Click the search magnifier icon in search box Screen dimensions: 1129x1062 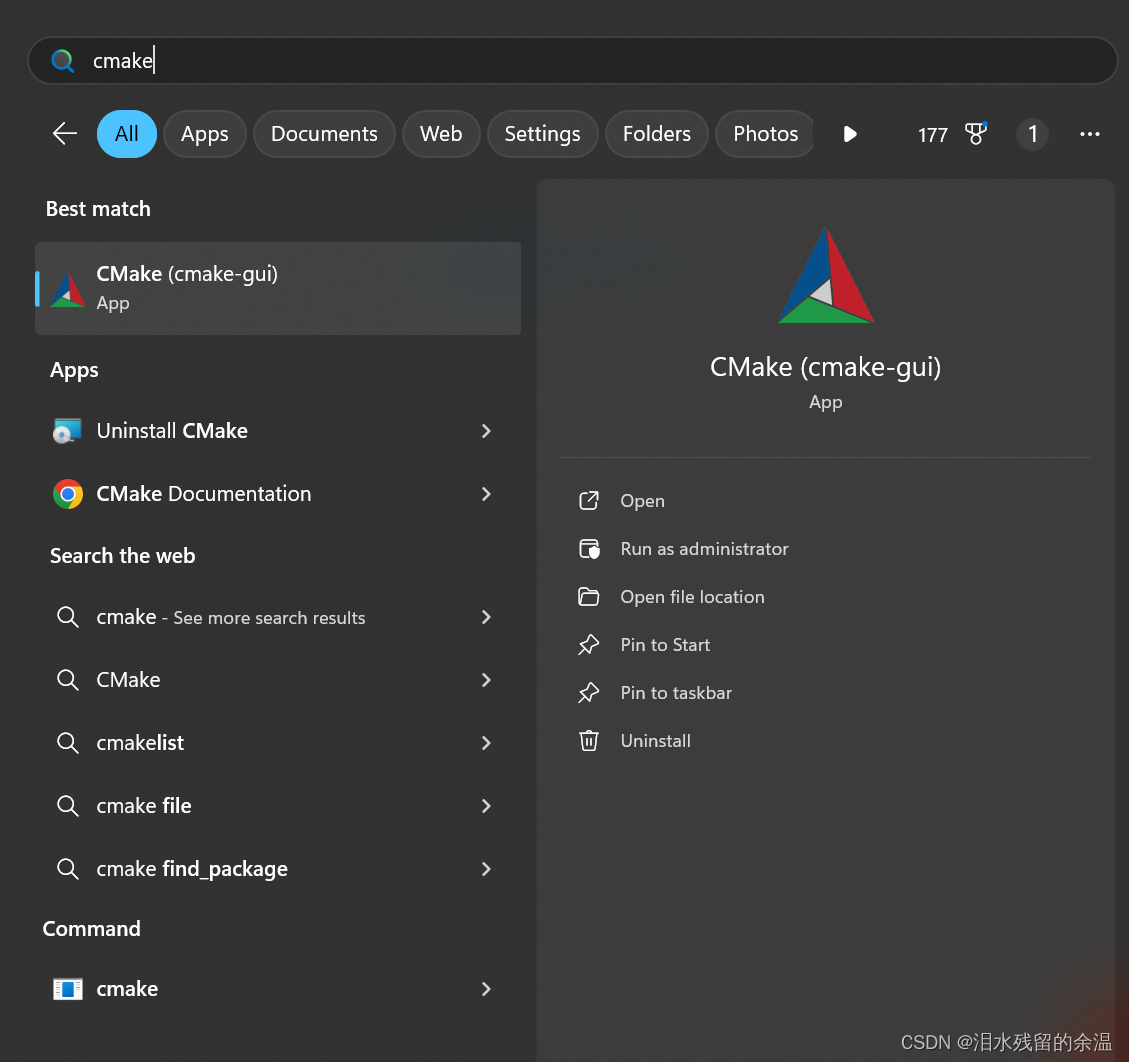coord(63,60)
